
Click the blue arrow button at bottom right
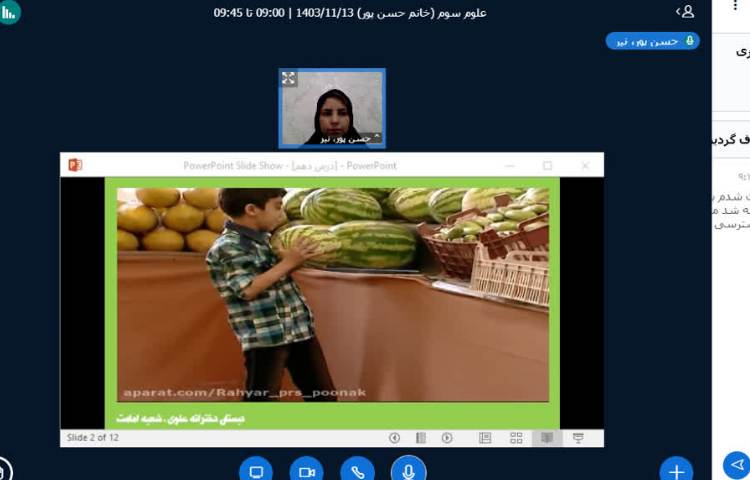[735, 464]
